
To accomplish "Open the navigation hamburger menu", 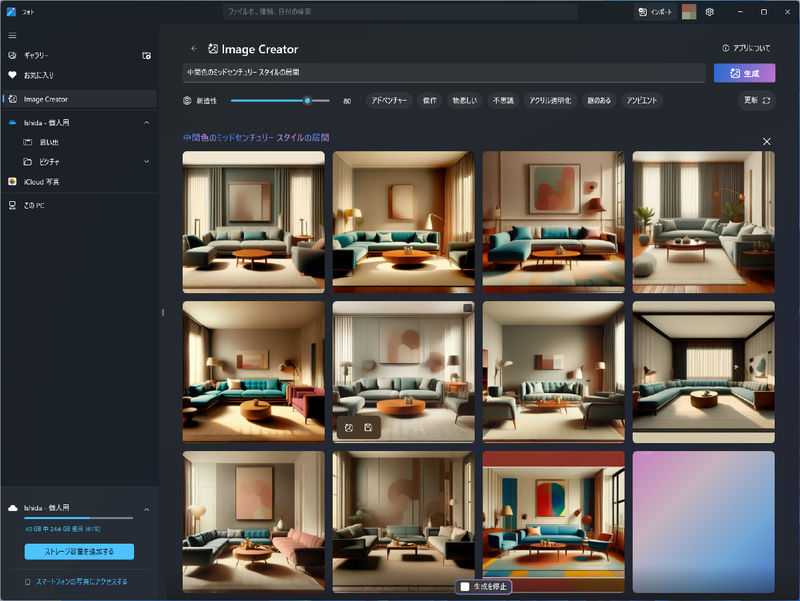I will [13, 37].
